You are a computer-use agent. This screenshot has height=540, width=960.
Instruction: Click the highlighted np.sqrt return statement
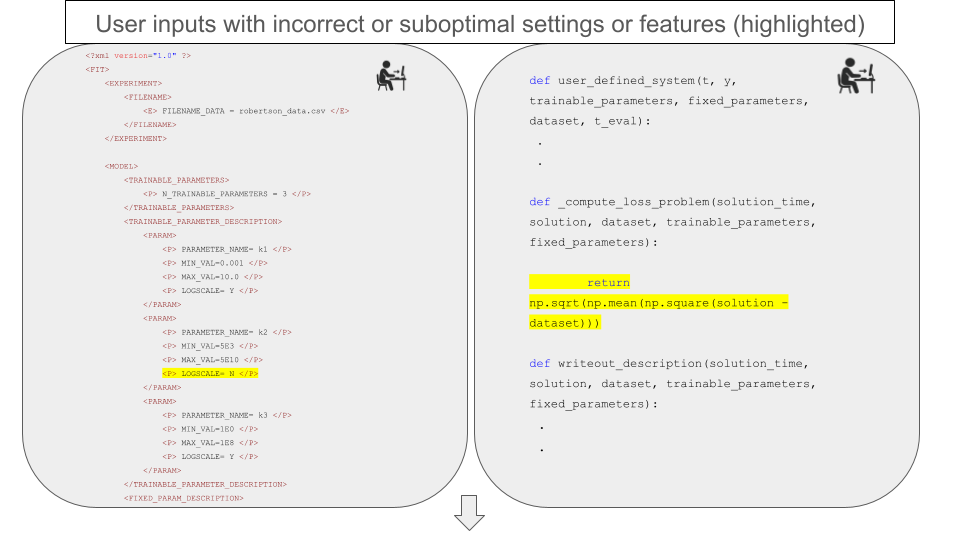659,303
